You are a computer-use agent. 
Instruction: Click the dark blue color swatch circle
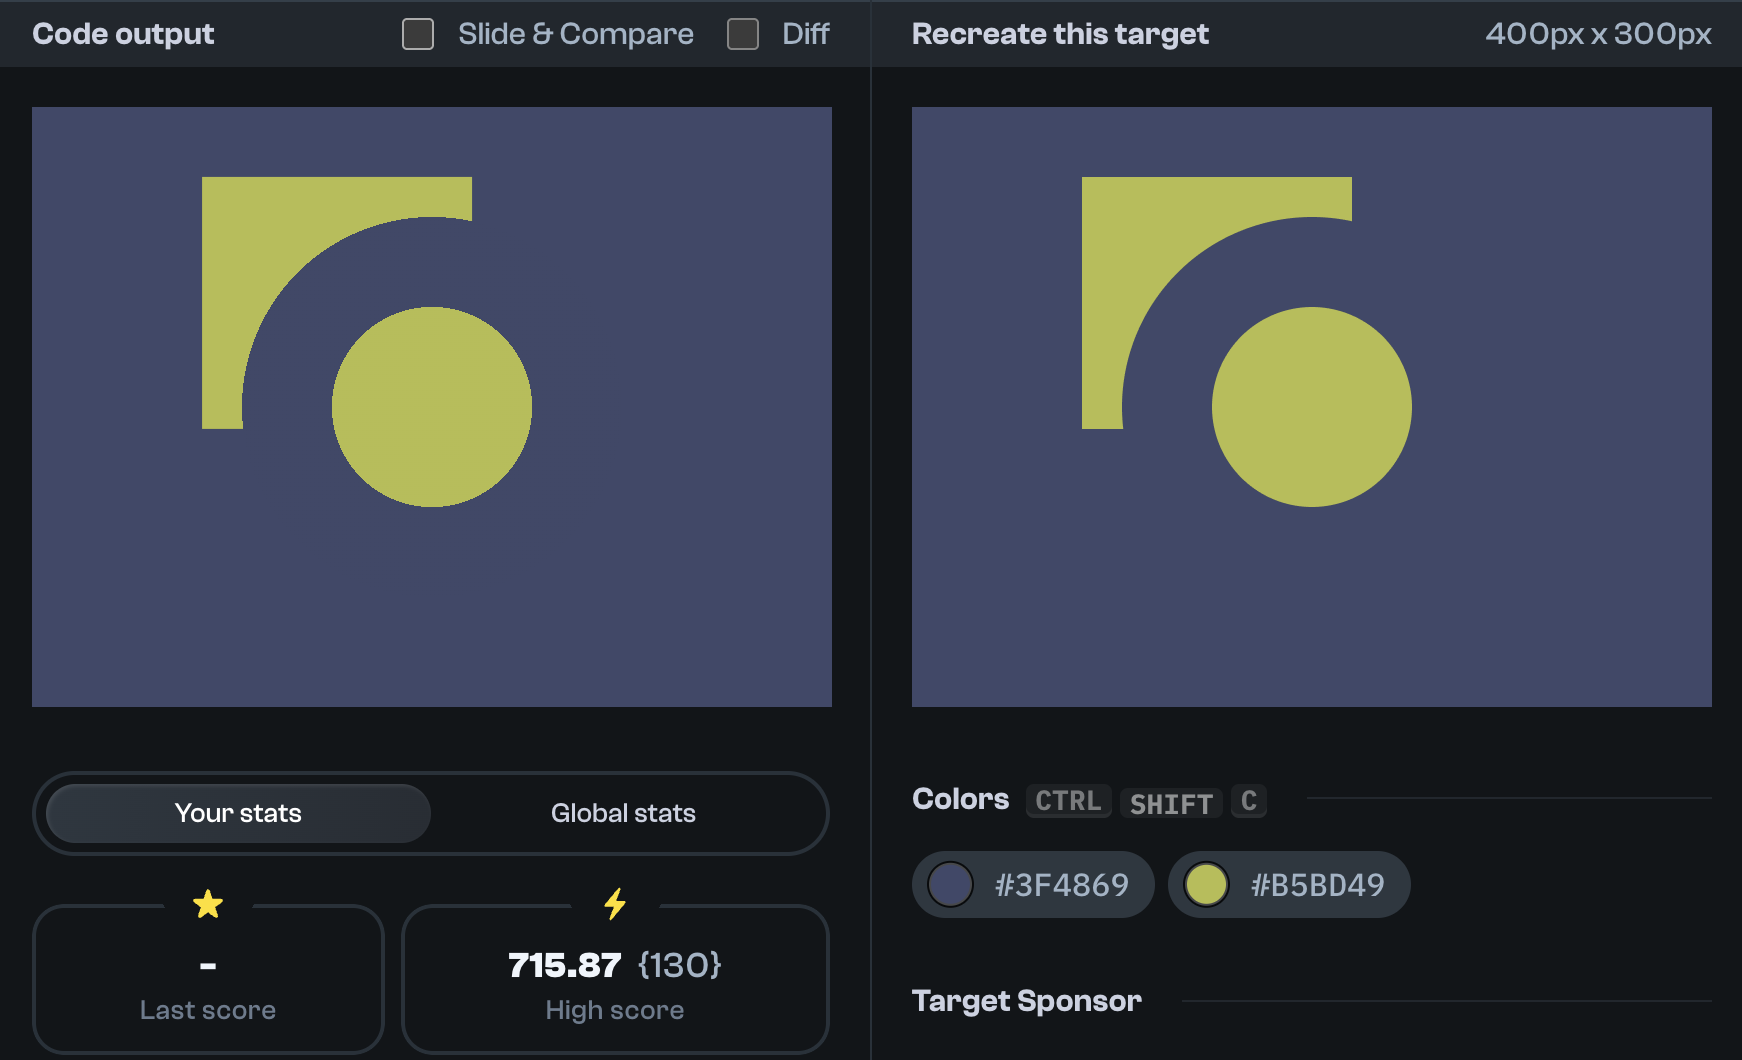950,885
